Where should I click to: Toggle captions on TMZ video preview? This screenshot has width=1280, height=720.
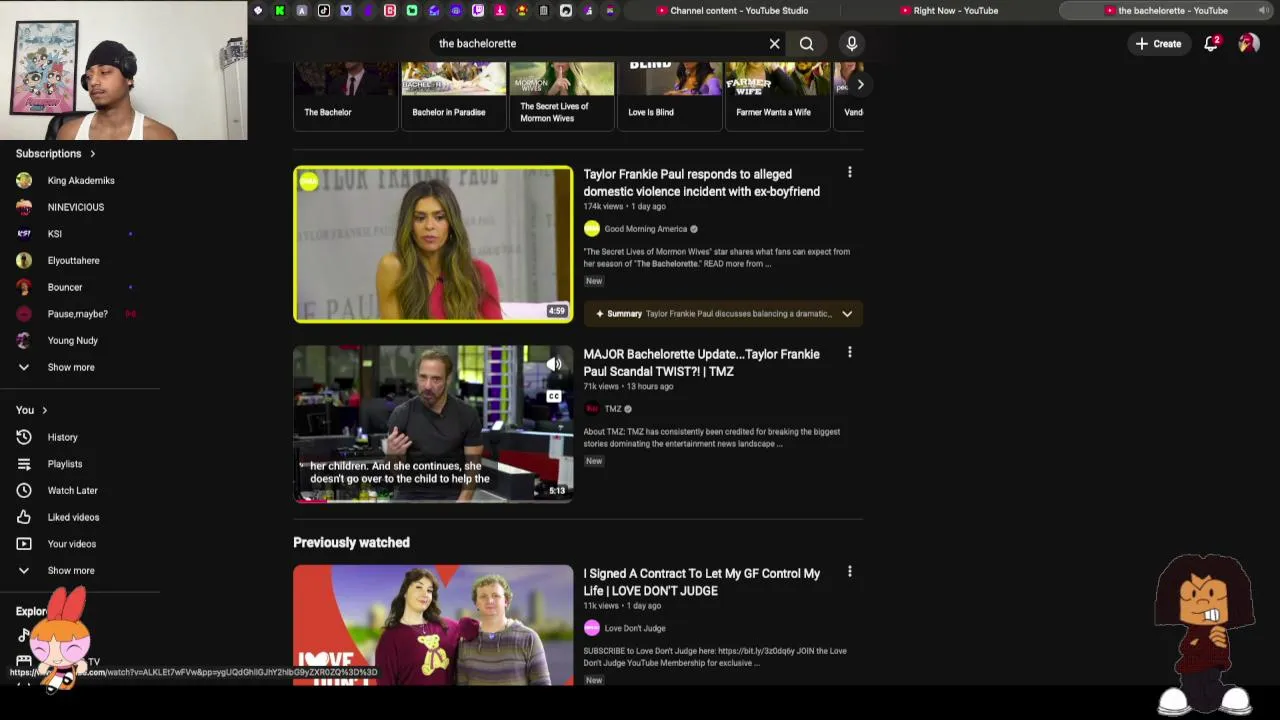554,396
